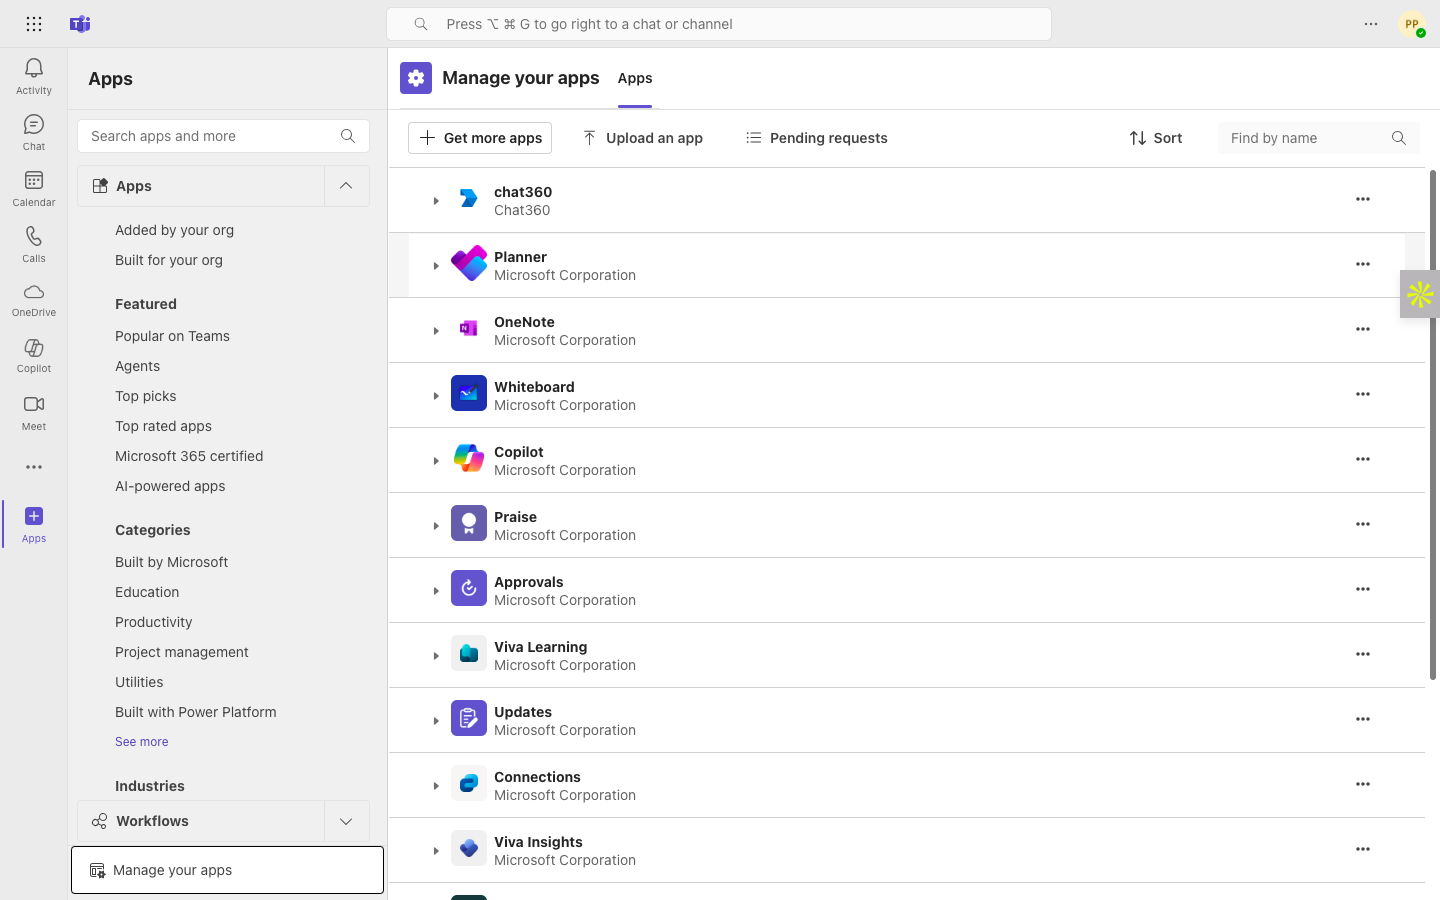
Task: Select the Viva Learning app name
Action: [x=540, y=647]
